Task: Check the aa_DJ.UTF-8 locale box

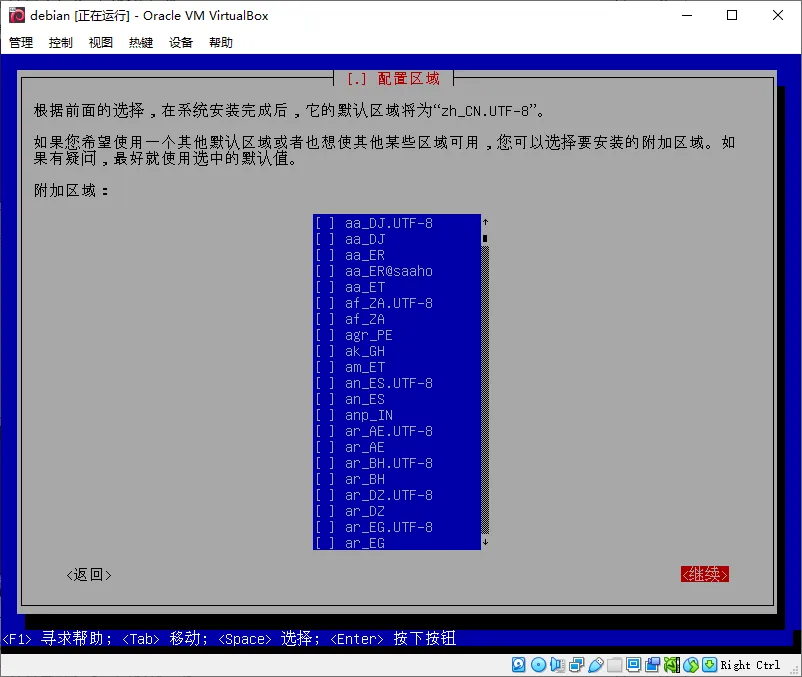Action: click(324, 223)
